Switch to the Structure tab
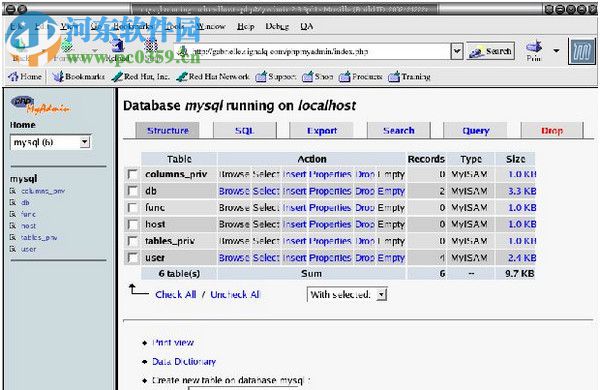This screenshot has width=600, height=390. [x=168, y=131]
